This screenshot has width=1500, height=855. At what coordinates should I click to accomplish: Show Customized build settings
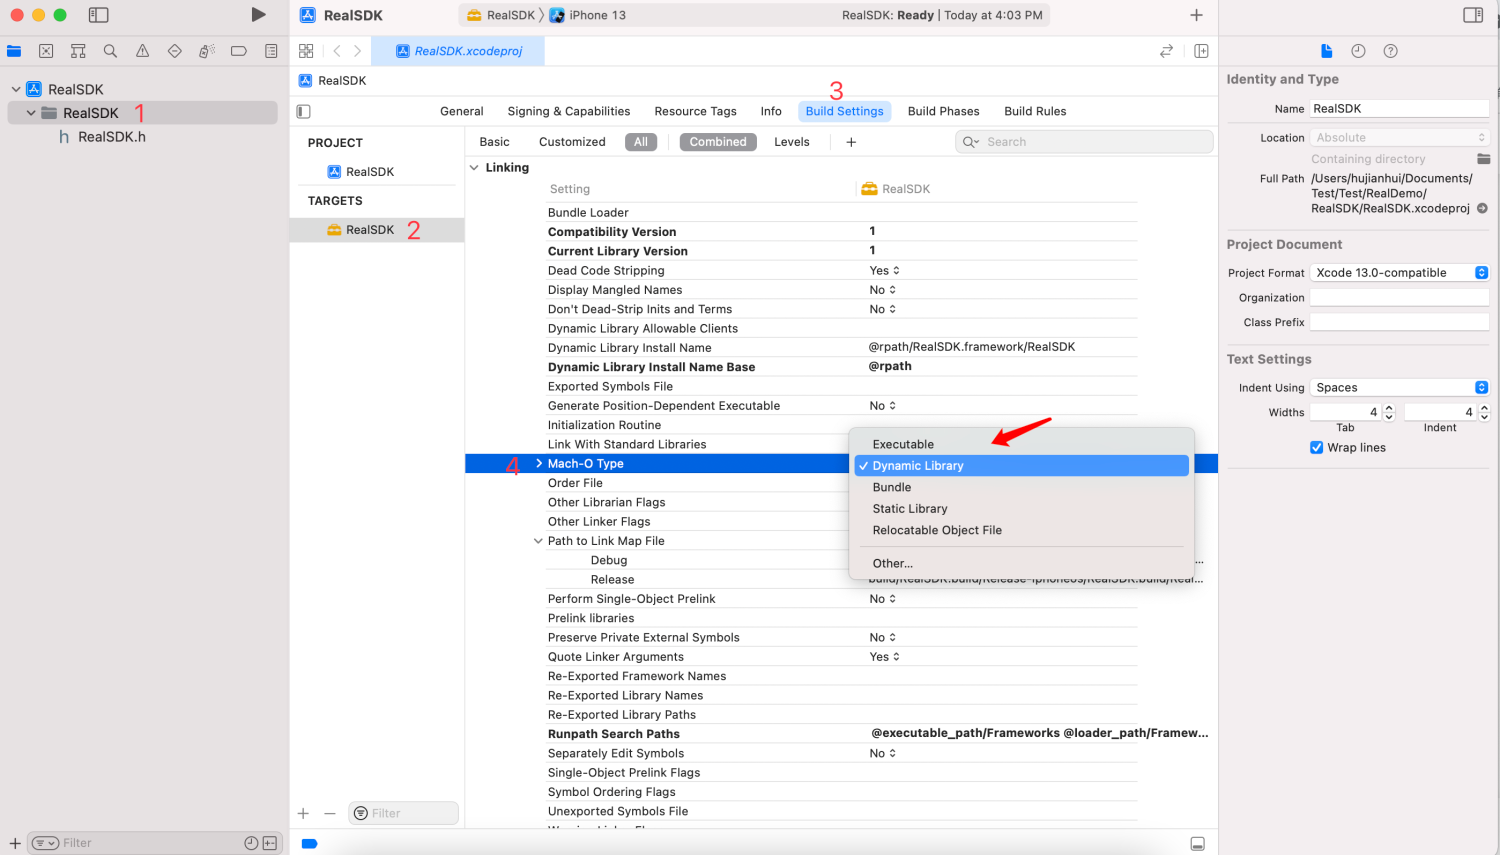pos(572,142)
